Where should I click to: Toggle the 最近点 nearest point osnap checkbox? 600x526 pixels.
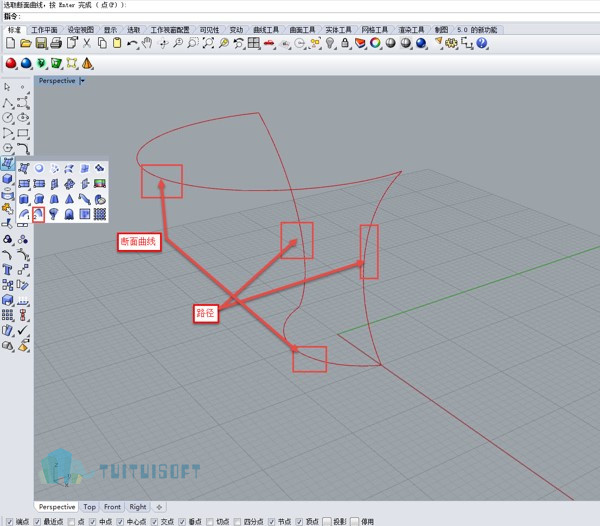click(37, 522)
